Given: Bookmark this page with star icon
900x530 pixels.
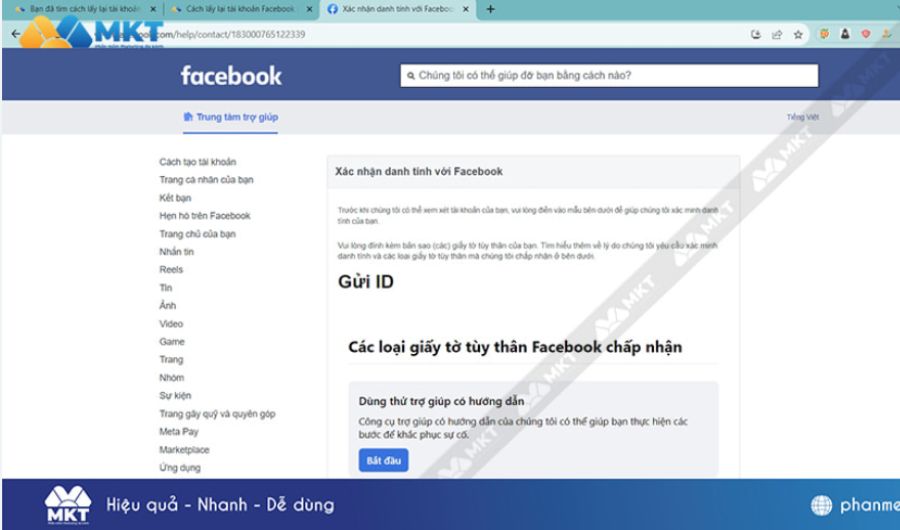Looking at the screenshot, I should pyautogui.click(x=798, y=34).
